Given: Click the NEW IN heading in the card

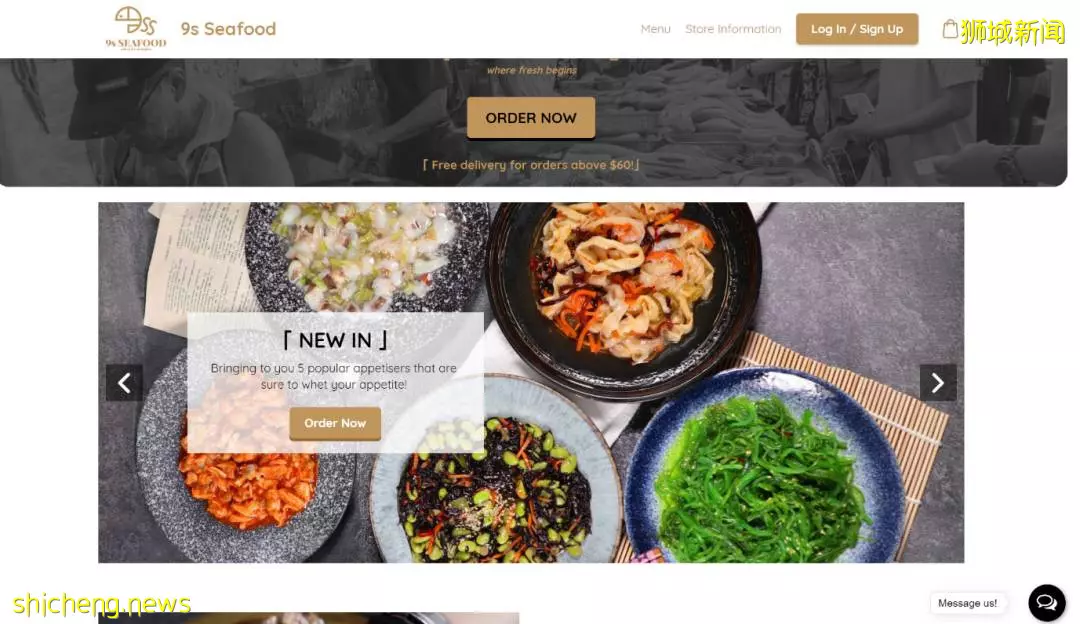Looking at the screenshot, I should point(335,340).
